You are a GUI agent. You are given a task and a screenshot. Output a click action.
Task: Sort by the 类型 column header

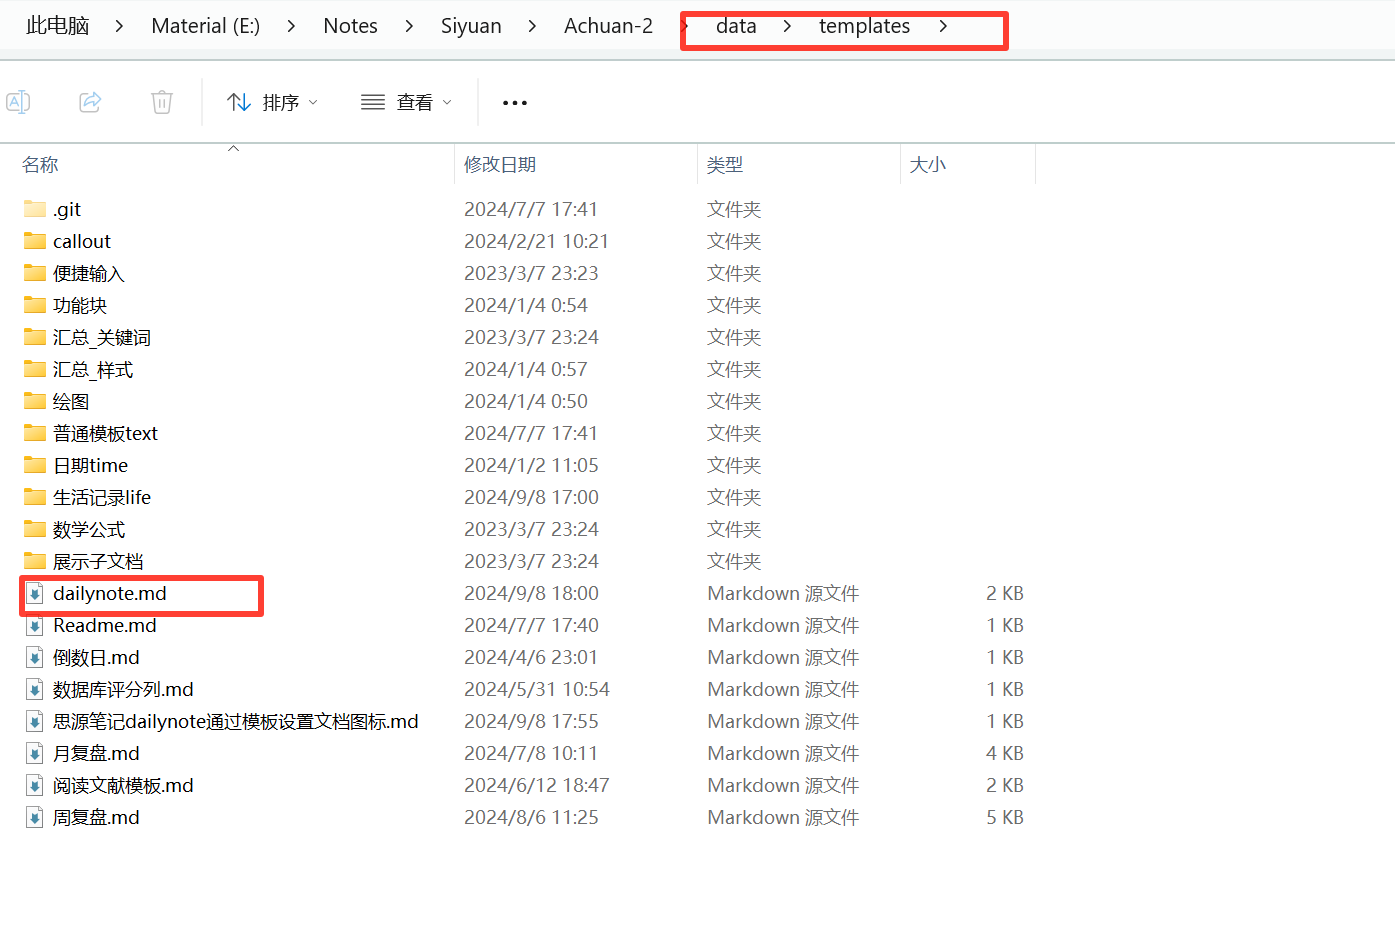(725, 165)
